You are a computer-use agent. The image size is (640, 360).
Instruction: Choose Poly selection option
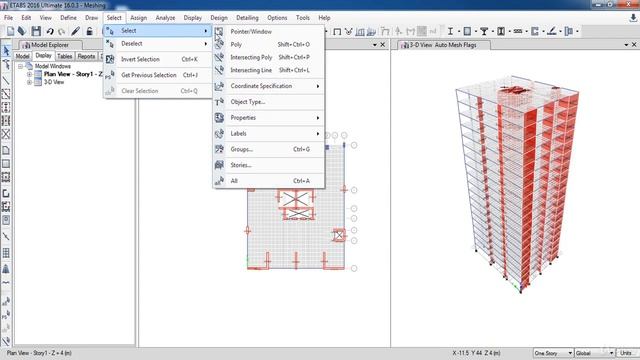point(269,44)
